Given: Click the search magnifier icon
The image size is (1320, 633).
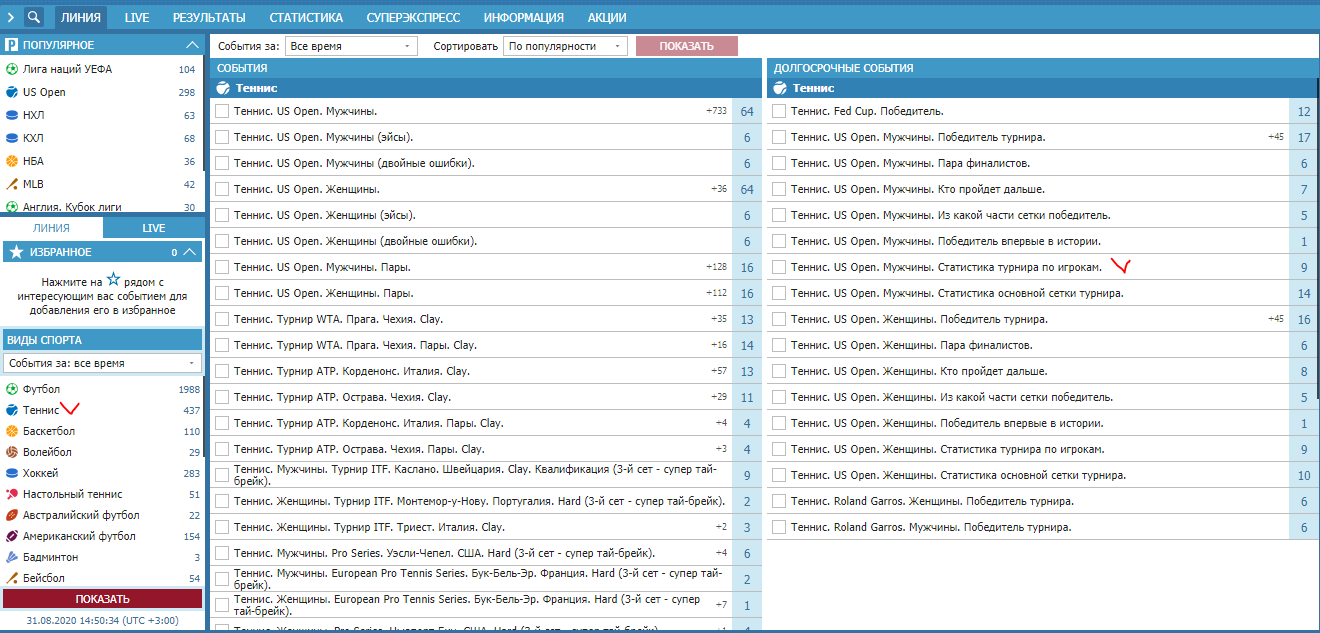Looking at the screenshot, I should click(x=34, y=17).
